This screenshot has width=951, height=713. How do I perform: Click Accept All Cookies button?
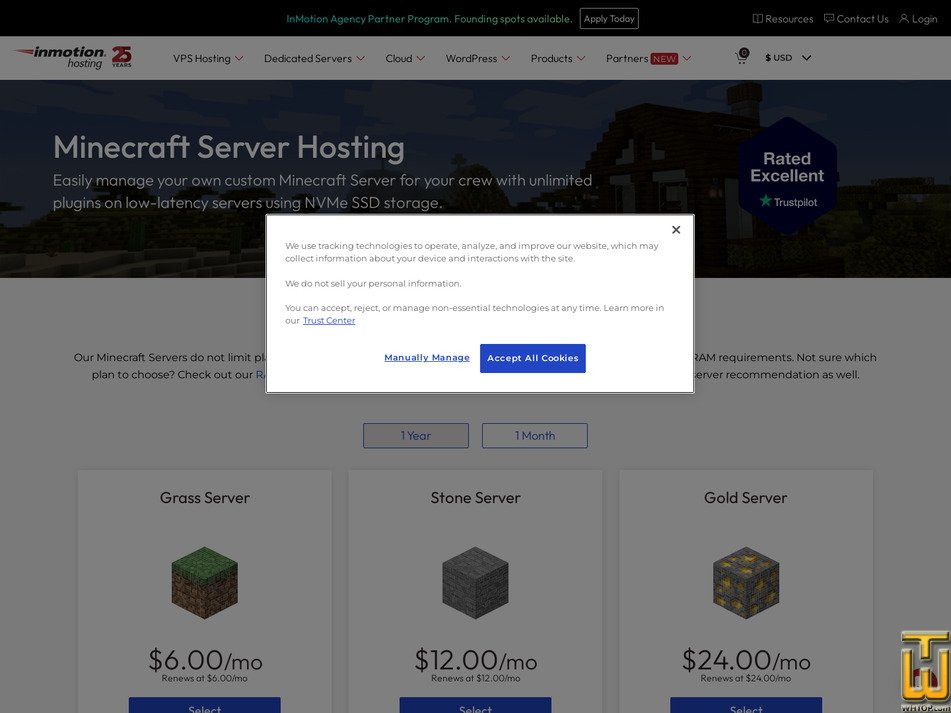[533, 358]
